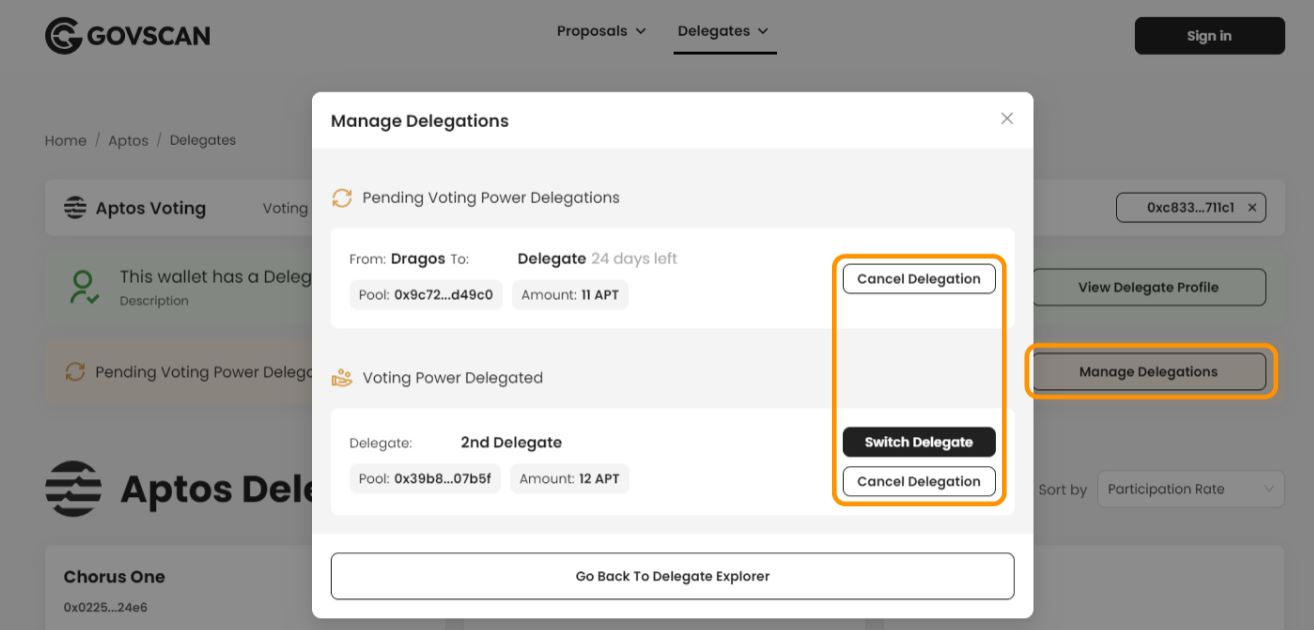The height and width of the screenshot is (630, 1314).
Task: Click Go Back To Delegate Explorer
Action: [672, 576]
